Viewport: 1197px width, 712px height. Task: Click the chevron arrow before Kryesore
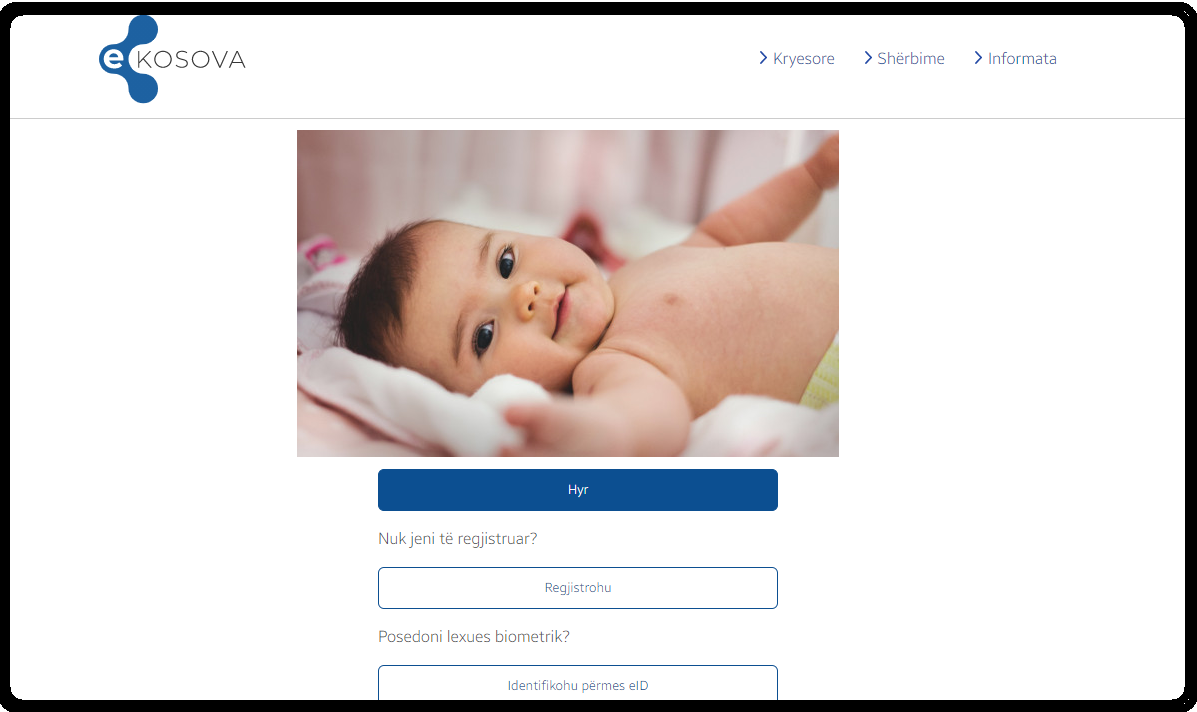coord(763,58)
